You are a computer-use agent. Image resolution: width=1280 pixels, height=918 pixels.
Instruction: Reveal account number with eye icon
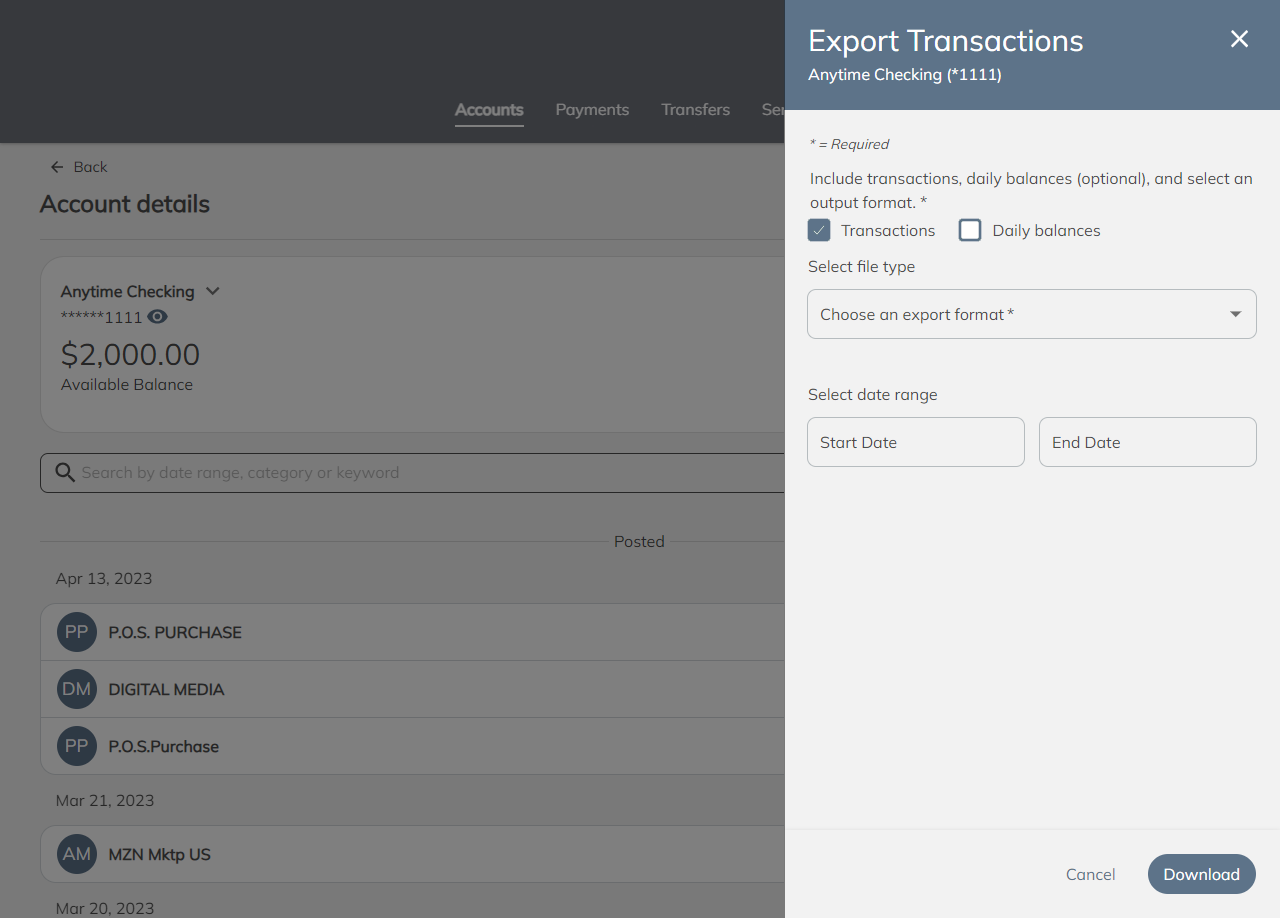click(x=157, y=317)
